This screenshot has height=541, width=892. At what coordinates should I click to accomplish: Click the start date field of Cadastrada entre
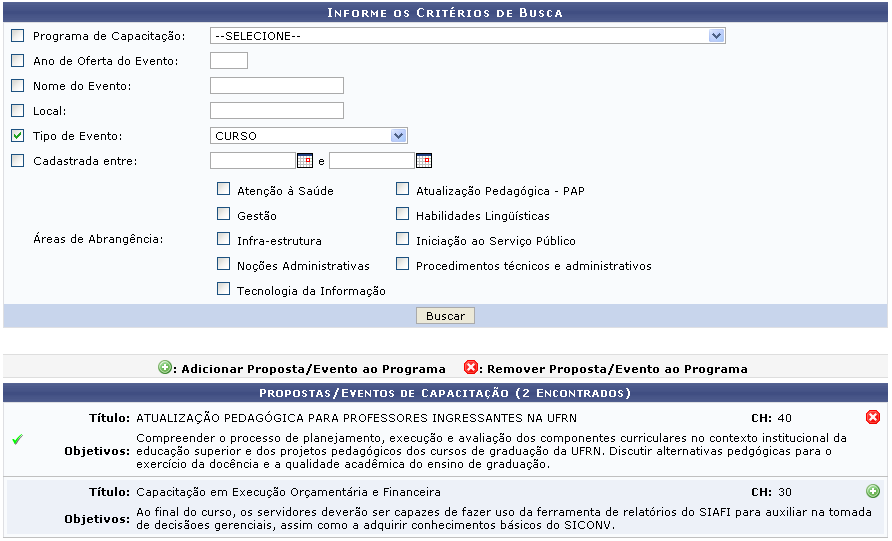(x=253, y=160)
